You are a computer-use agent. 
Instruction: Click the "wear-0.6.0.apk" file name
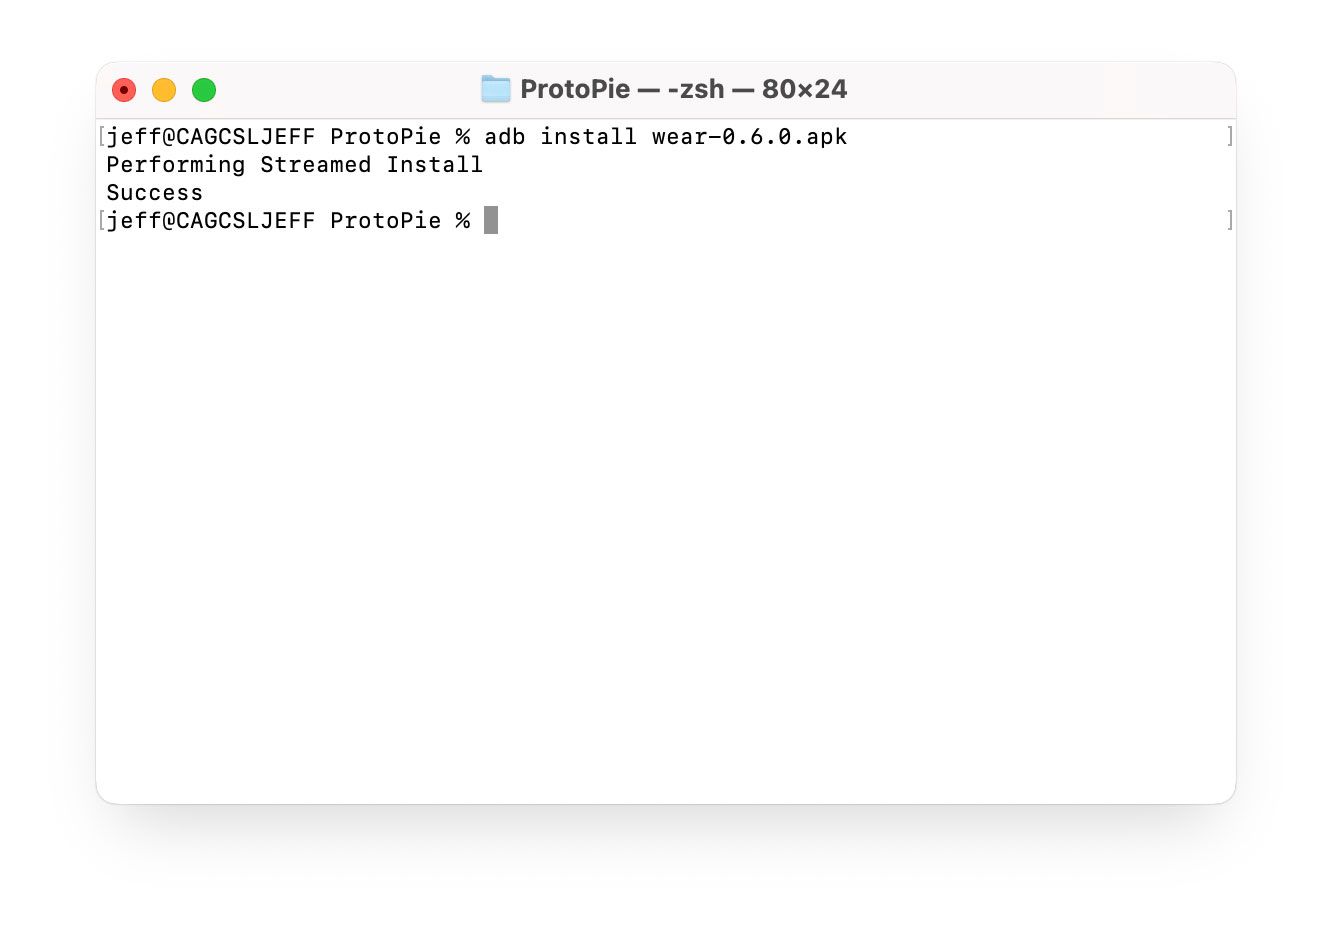750,136
